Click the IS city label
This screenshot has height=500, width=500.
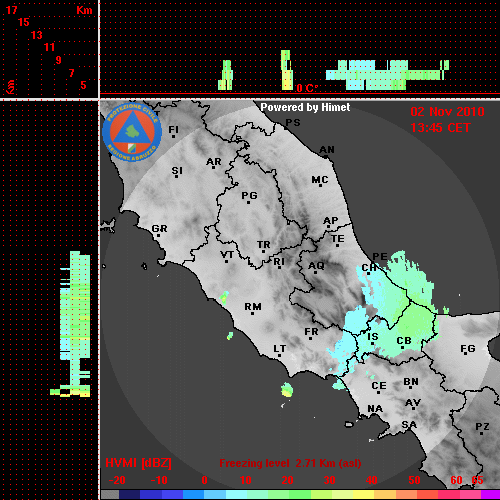click(373, 337)
